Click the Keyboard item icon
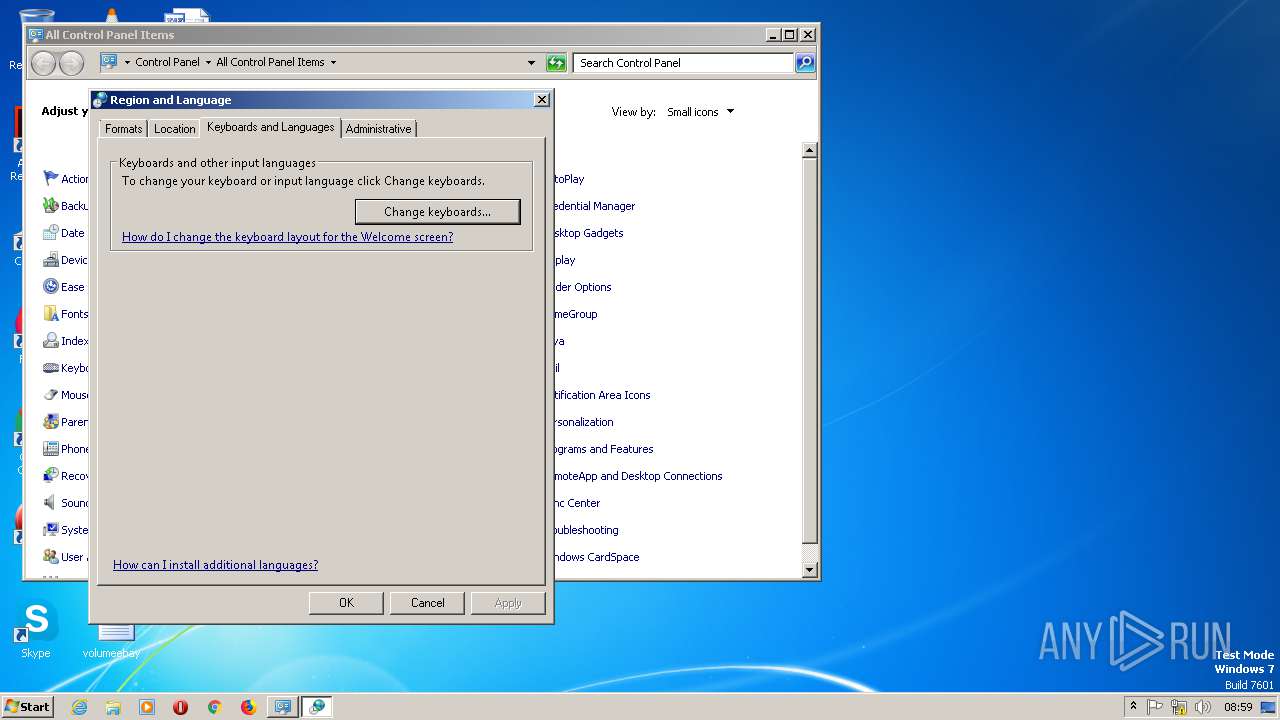Screen dimensions: 1280x720 (x=51, y=367)
